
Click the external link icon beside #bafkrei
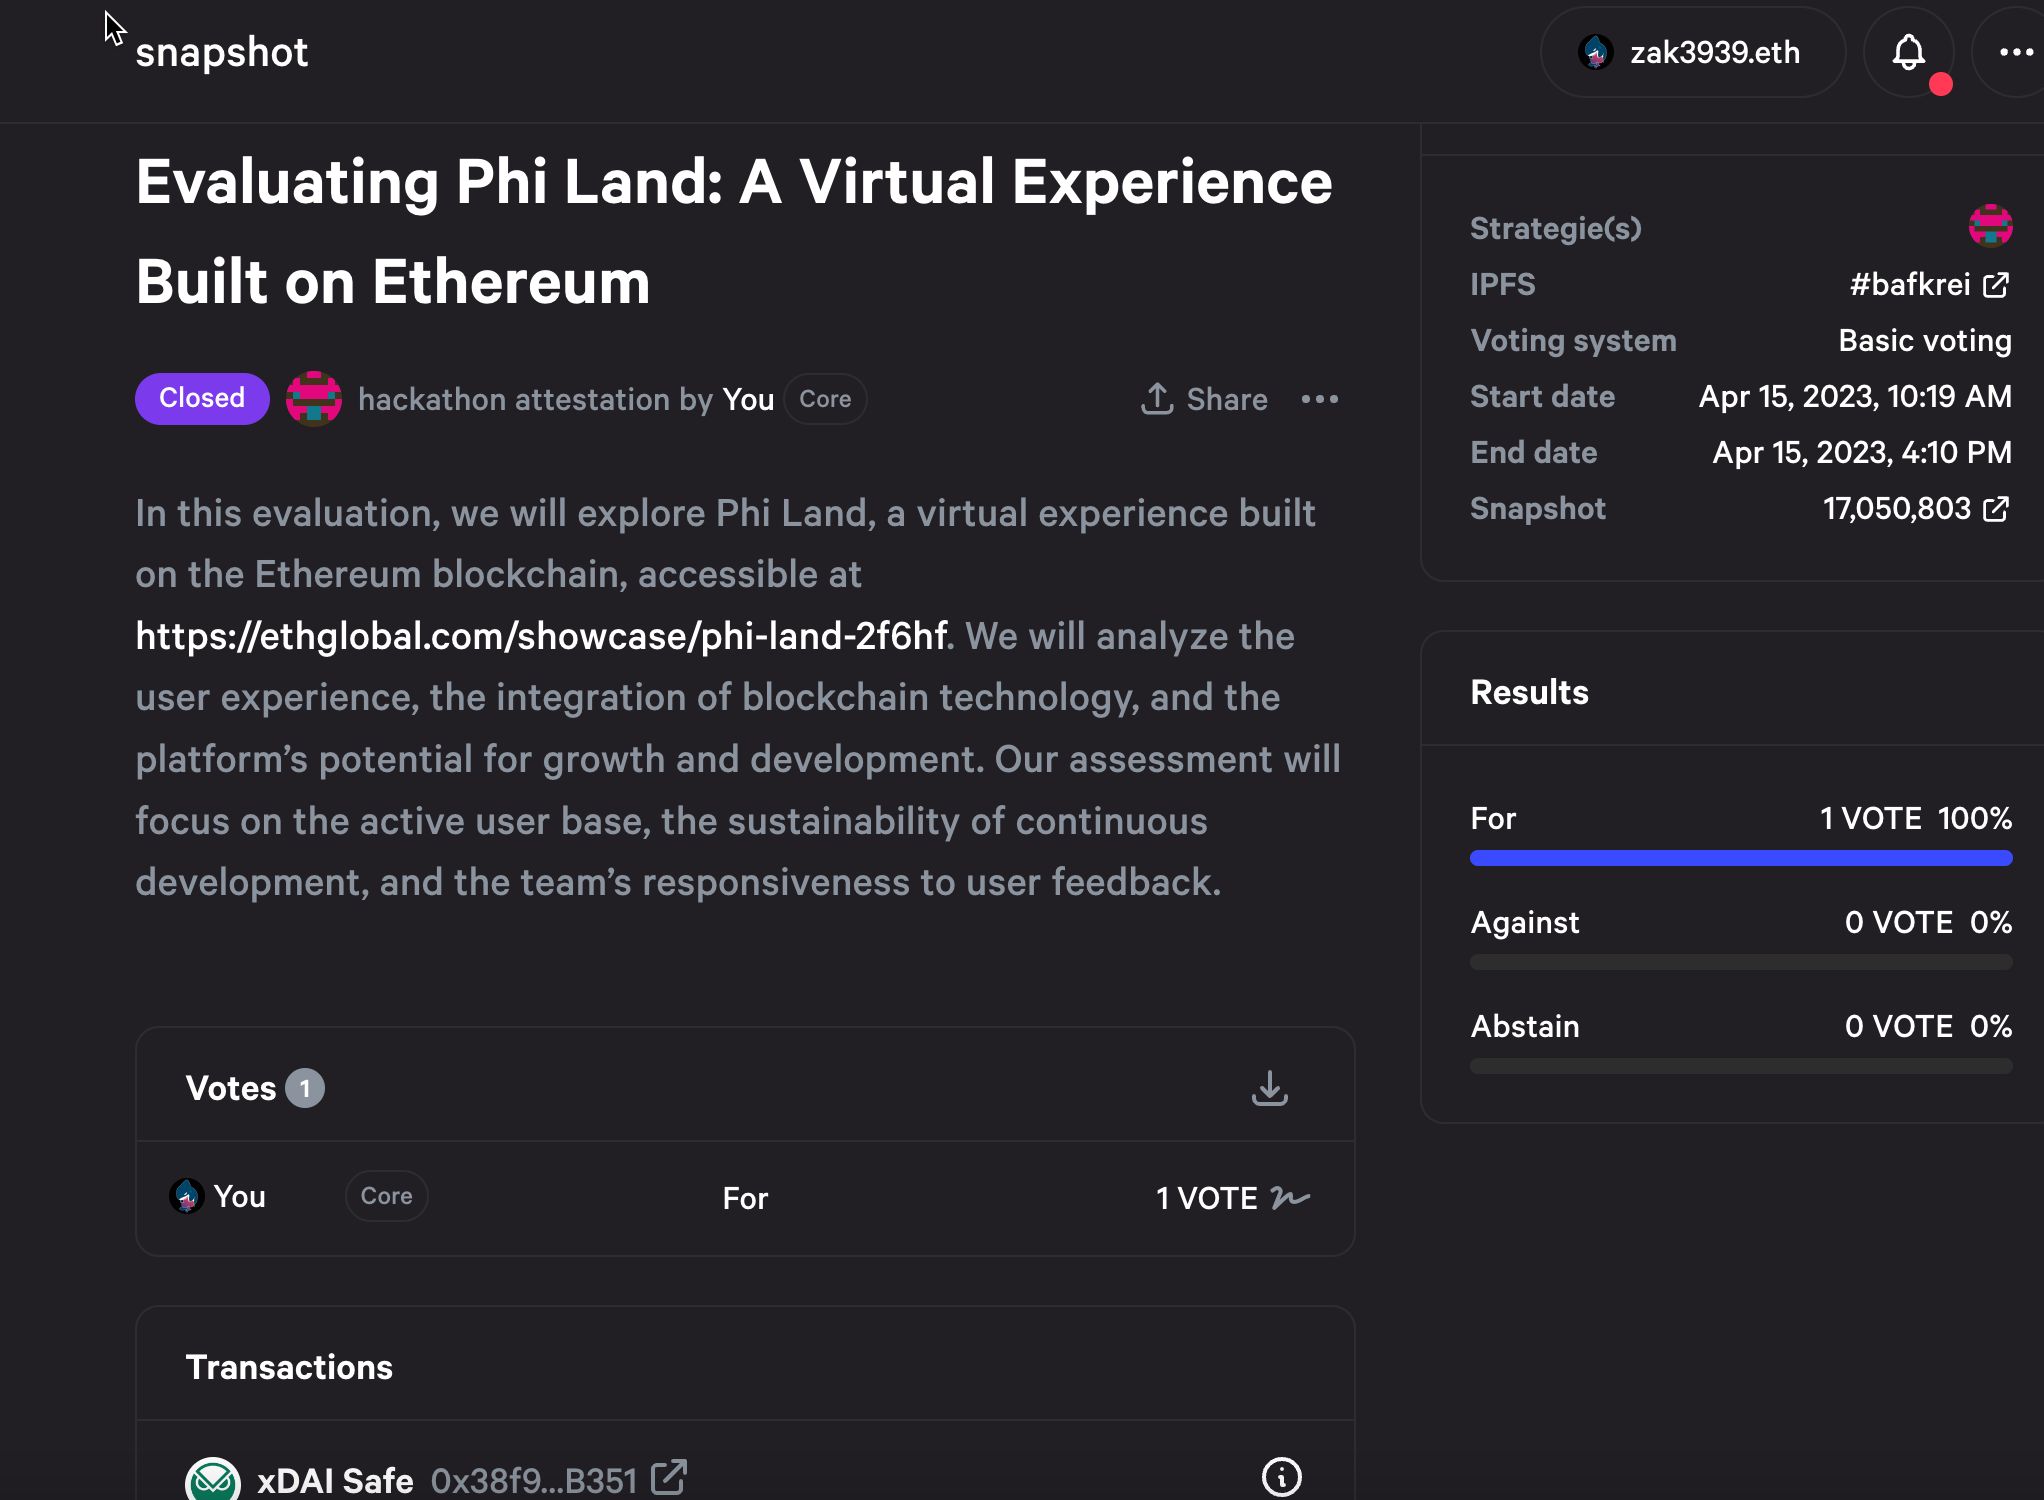pos(1996,285)
